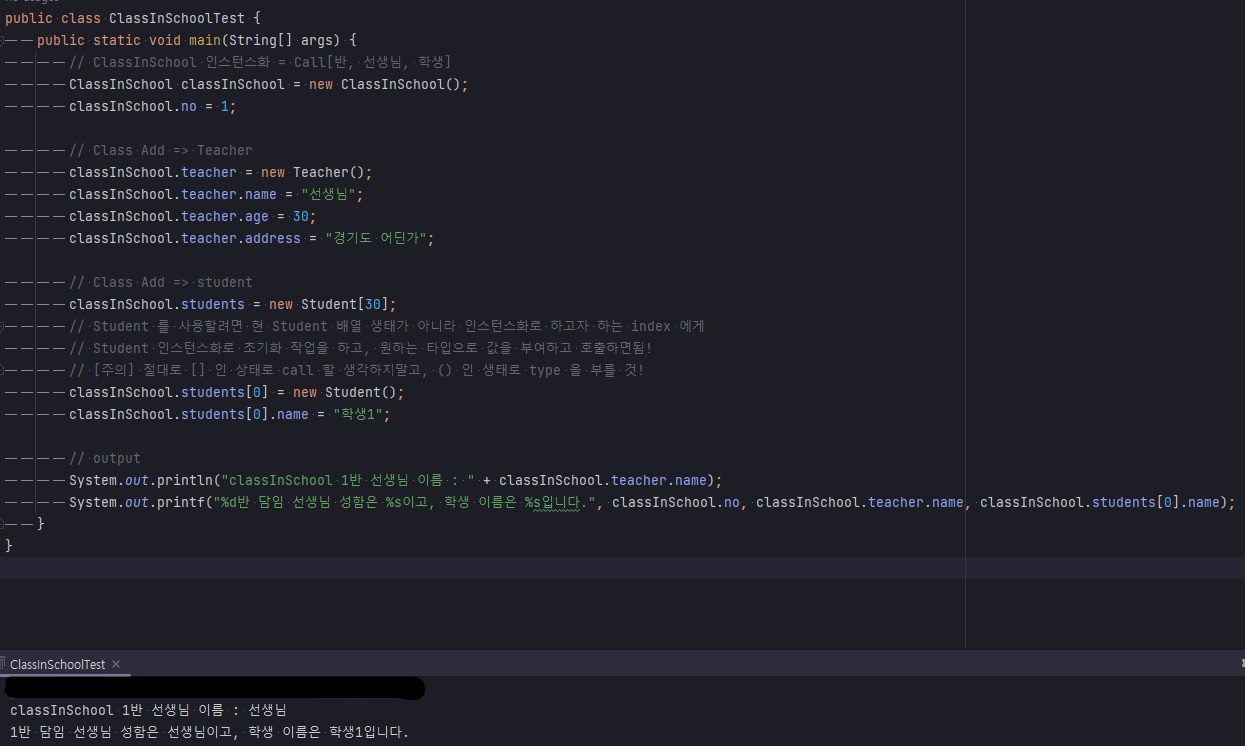This screenshot has height=746, width=1245.
Task: Click 'classInSchool.students[0].name' printf argument
Action: tap(1100, 503)
